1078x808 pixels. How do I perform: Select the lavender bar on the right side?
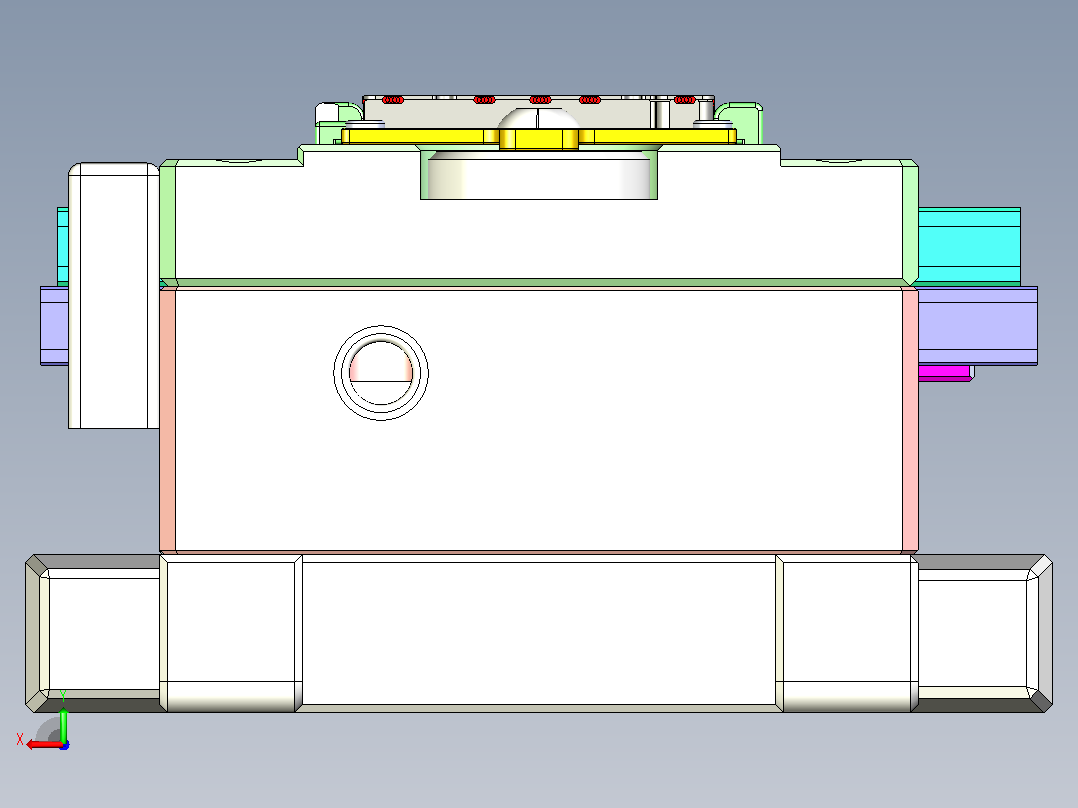point(978,325)
